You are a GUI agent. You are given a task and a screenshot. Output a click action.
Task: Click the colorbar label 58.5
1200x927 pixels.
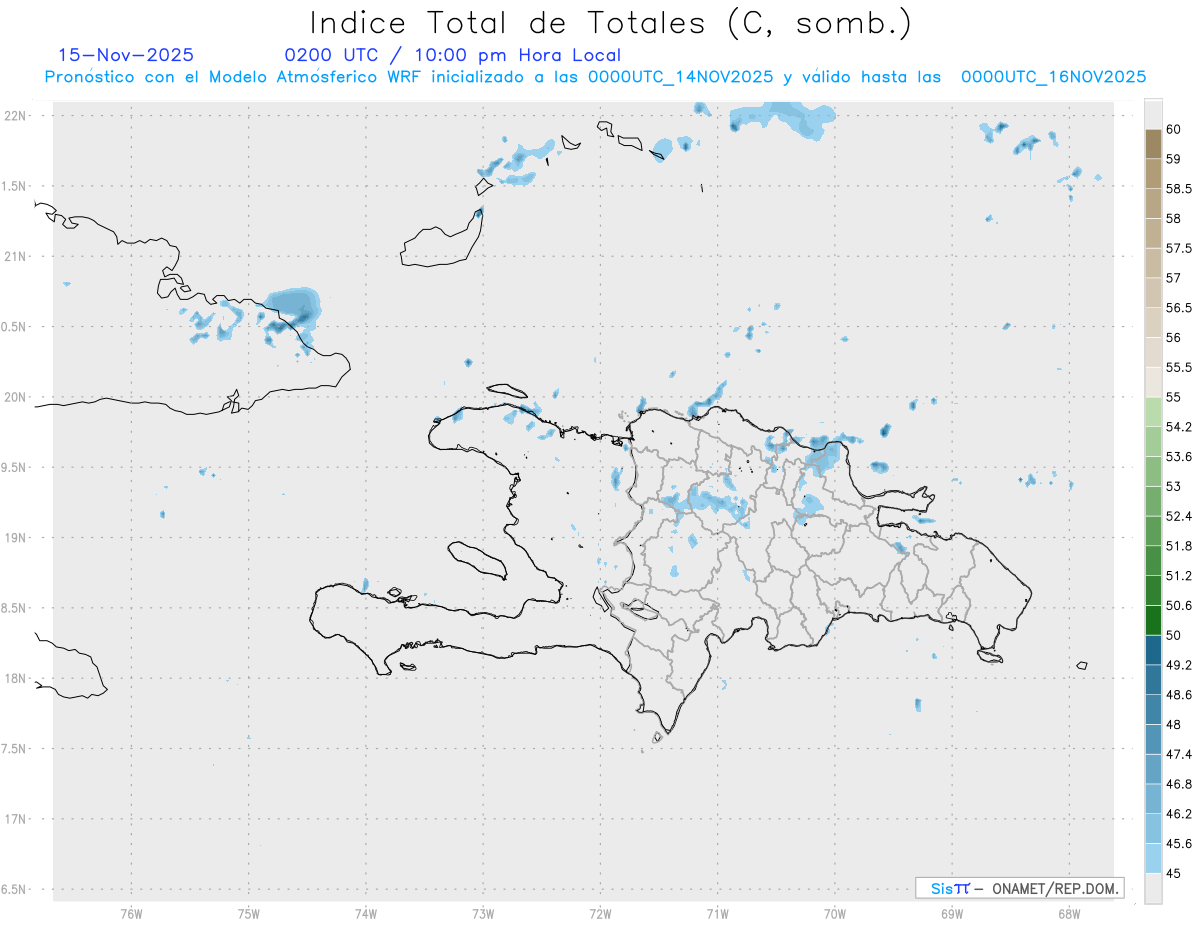[x=1178, y=189]
